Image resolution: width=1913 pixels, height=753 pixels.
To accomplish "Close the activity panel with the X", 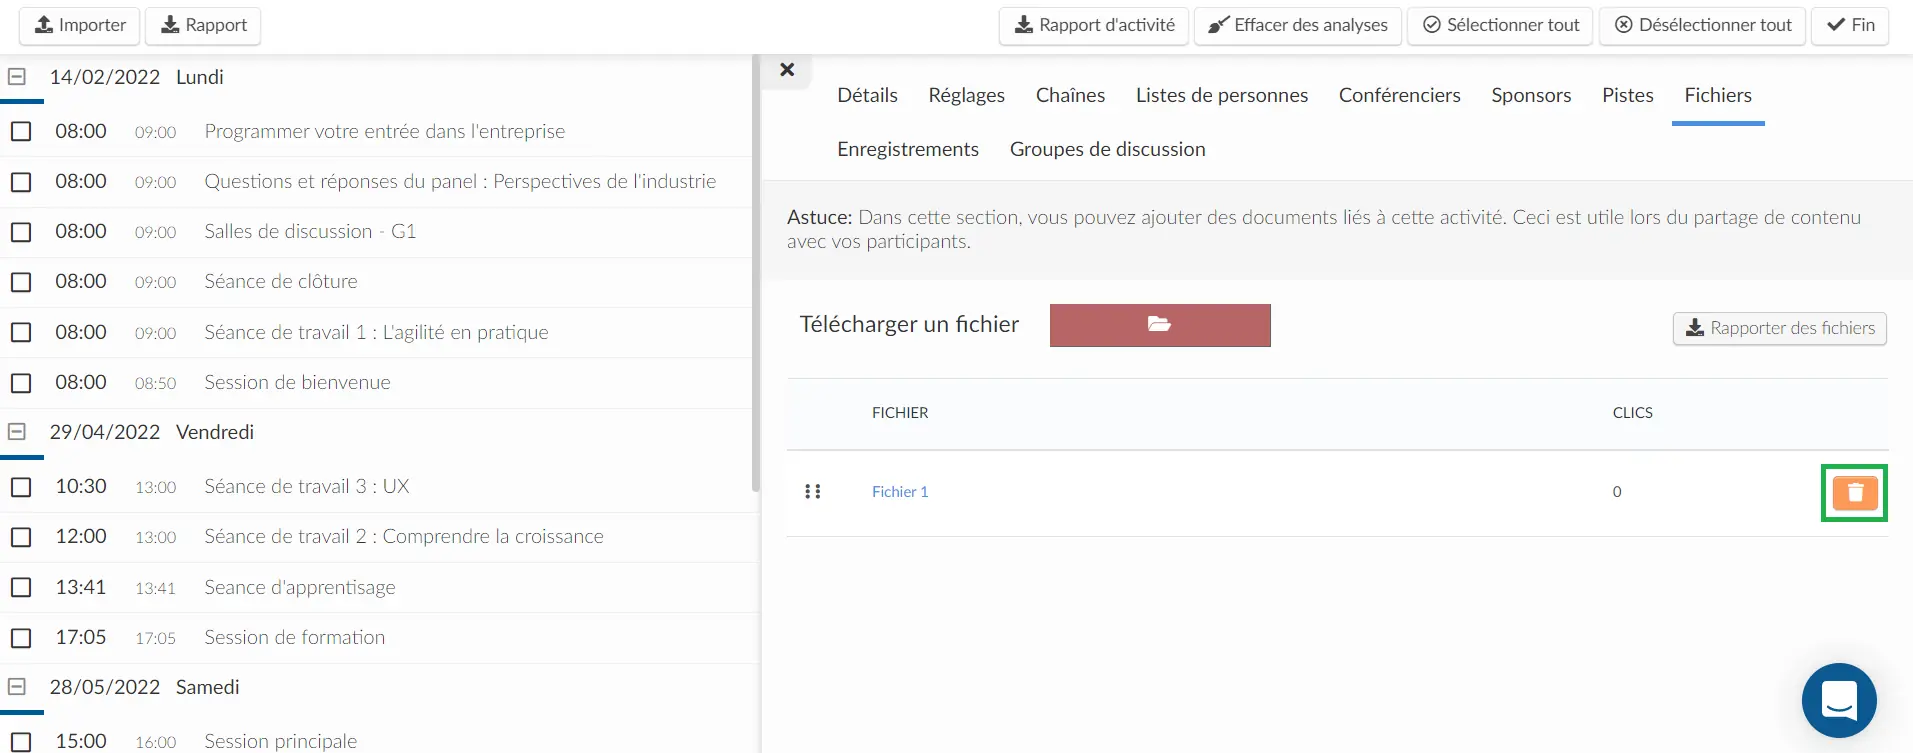I will coord(787,70).
